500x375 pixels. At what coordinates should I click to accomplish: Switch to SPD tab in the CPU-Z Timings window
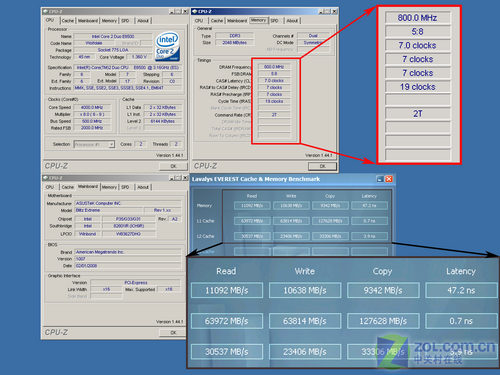(274, 21)
